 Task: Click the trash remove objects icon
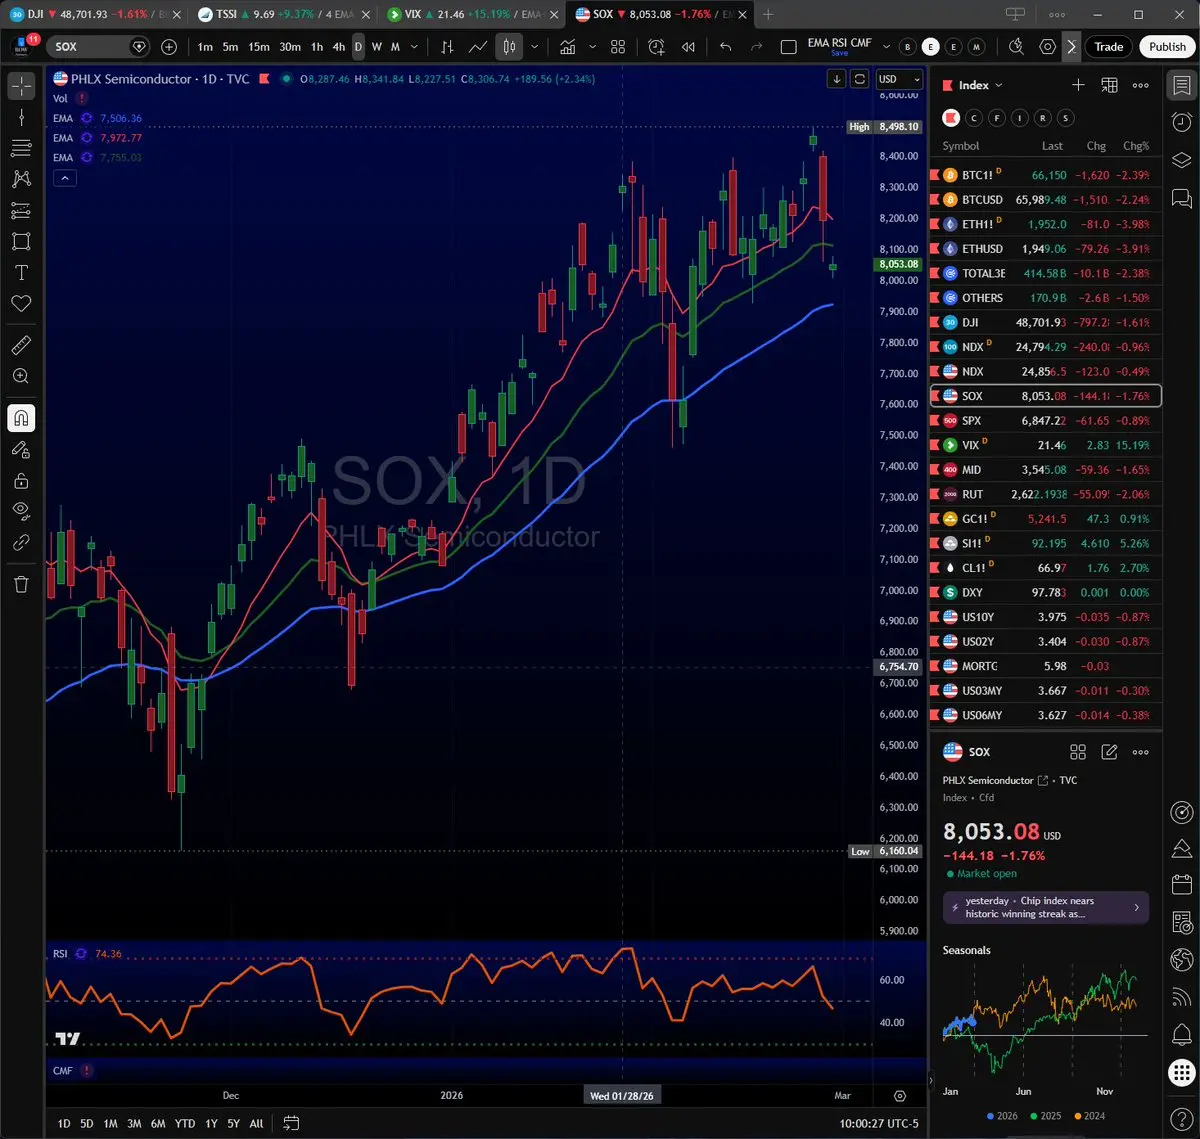coord(21,584)
